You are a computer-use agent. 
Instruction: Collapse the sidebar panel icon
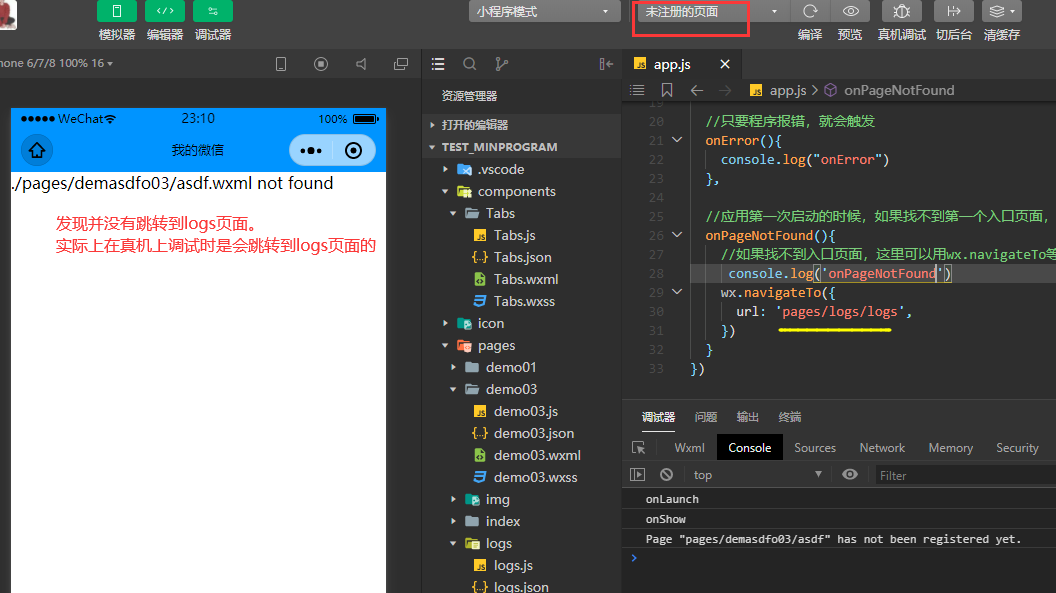pyautogui.click(x=606, y=64)
